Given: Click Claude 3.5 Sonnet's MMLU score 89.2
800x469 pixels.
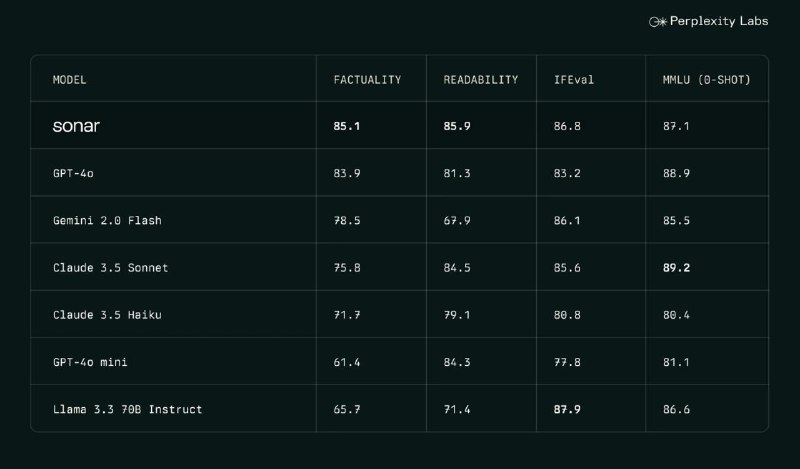Looking at the screenshot, I should click(676, 268).
